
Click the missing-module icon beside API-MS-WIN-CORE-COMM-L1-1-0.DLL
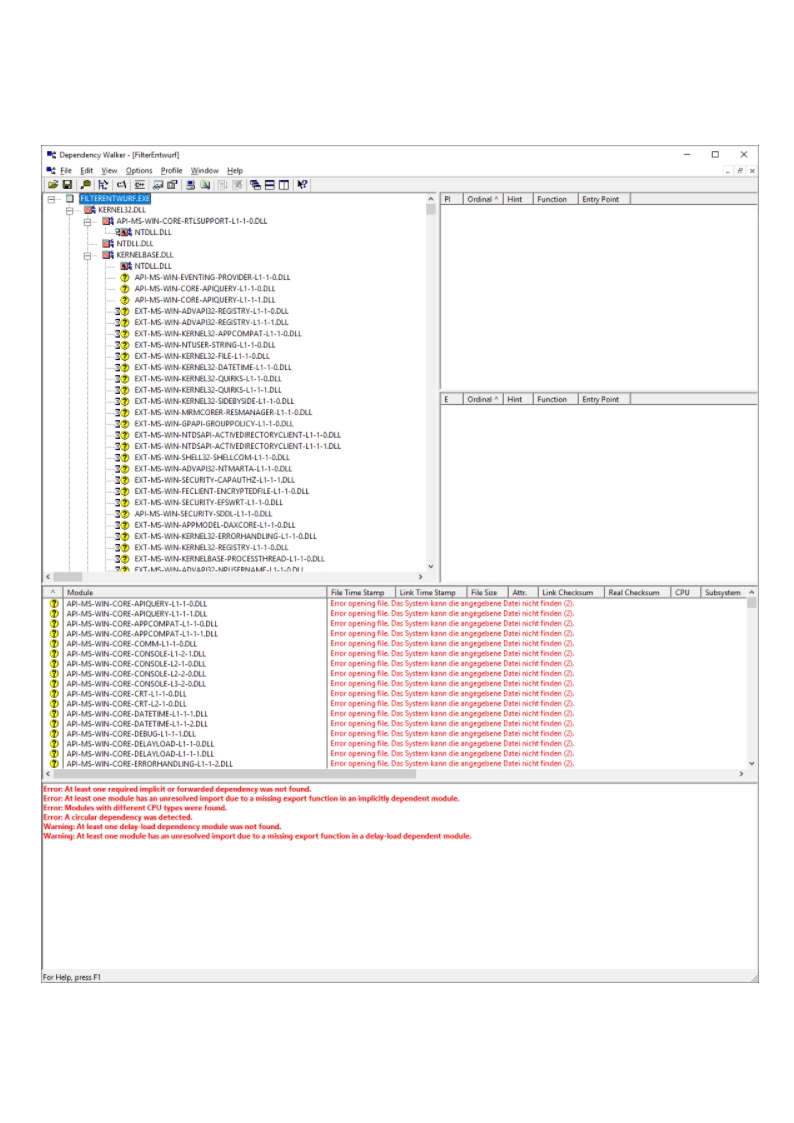coord(54,644)
